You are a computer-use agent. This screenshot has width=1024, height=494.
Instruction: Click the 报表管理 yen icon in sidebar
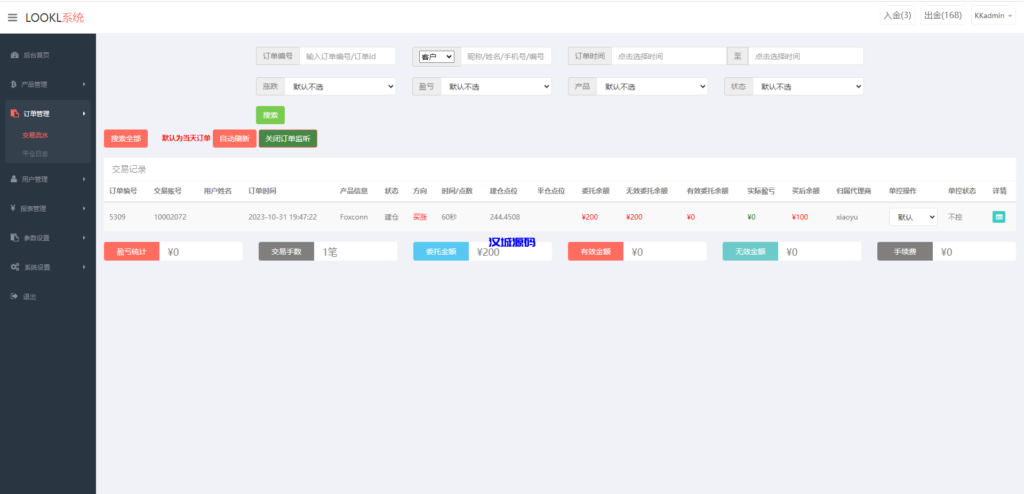[13, 208]
